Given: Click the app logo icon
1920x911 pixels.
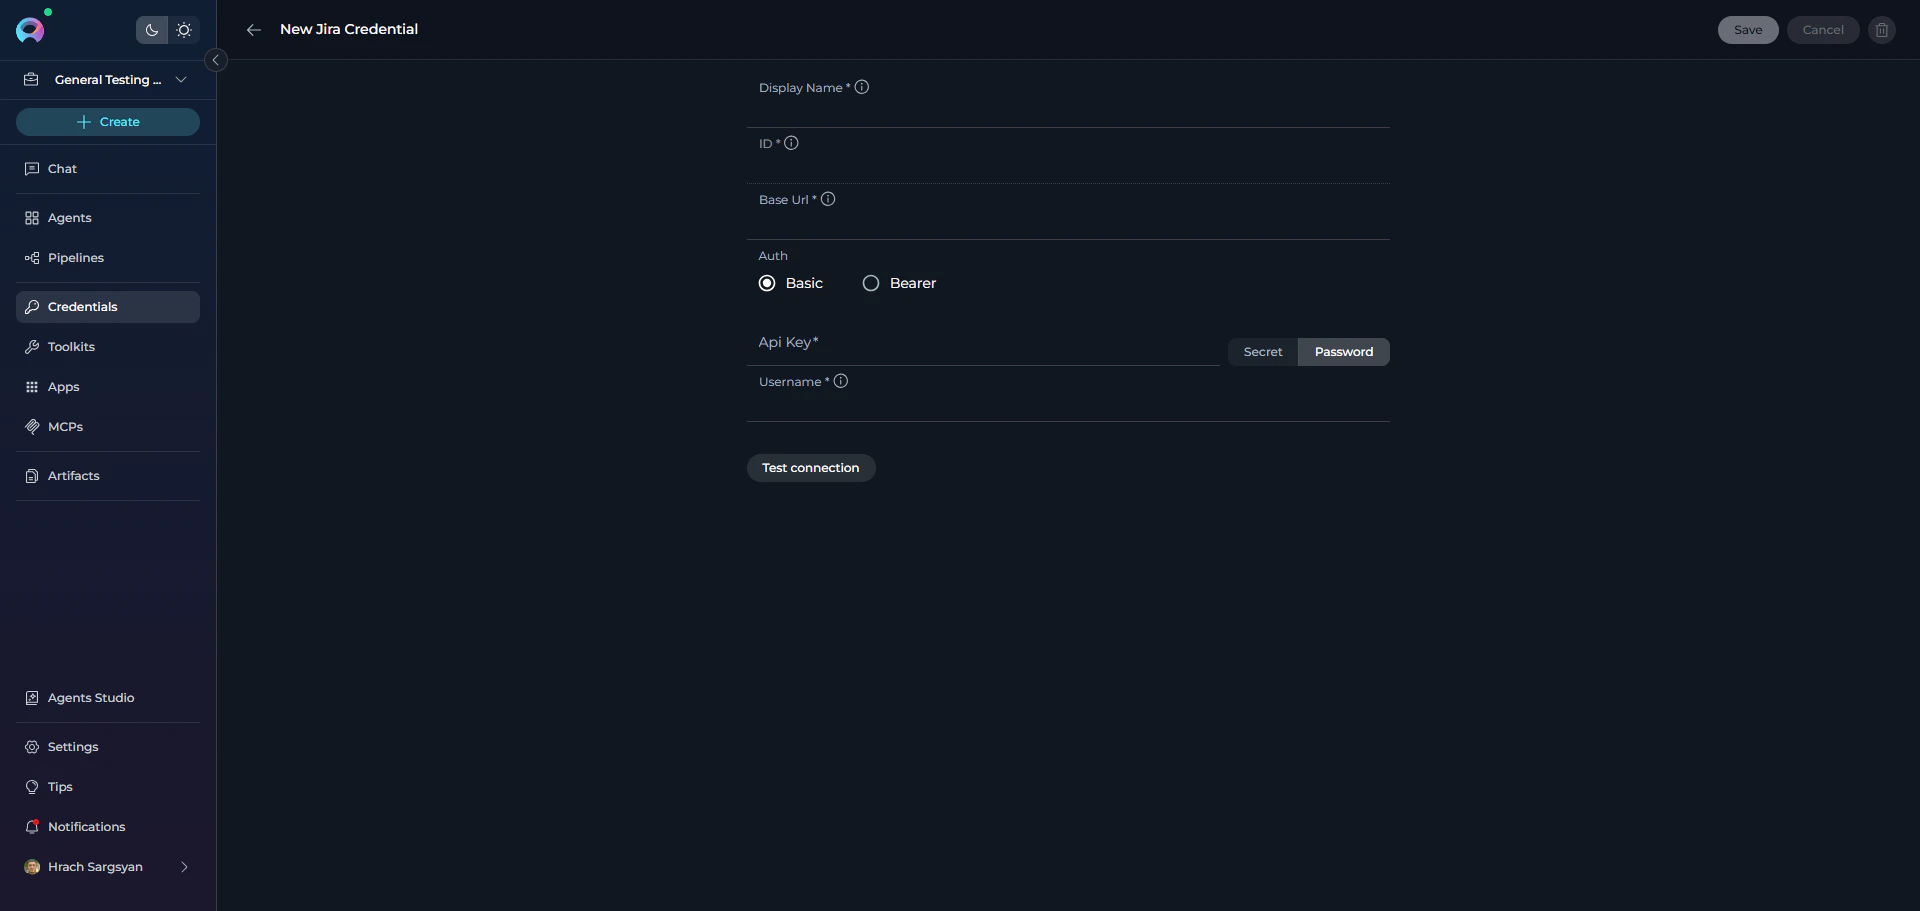Looking at the screenshot, I should (x=30, y=30).
